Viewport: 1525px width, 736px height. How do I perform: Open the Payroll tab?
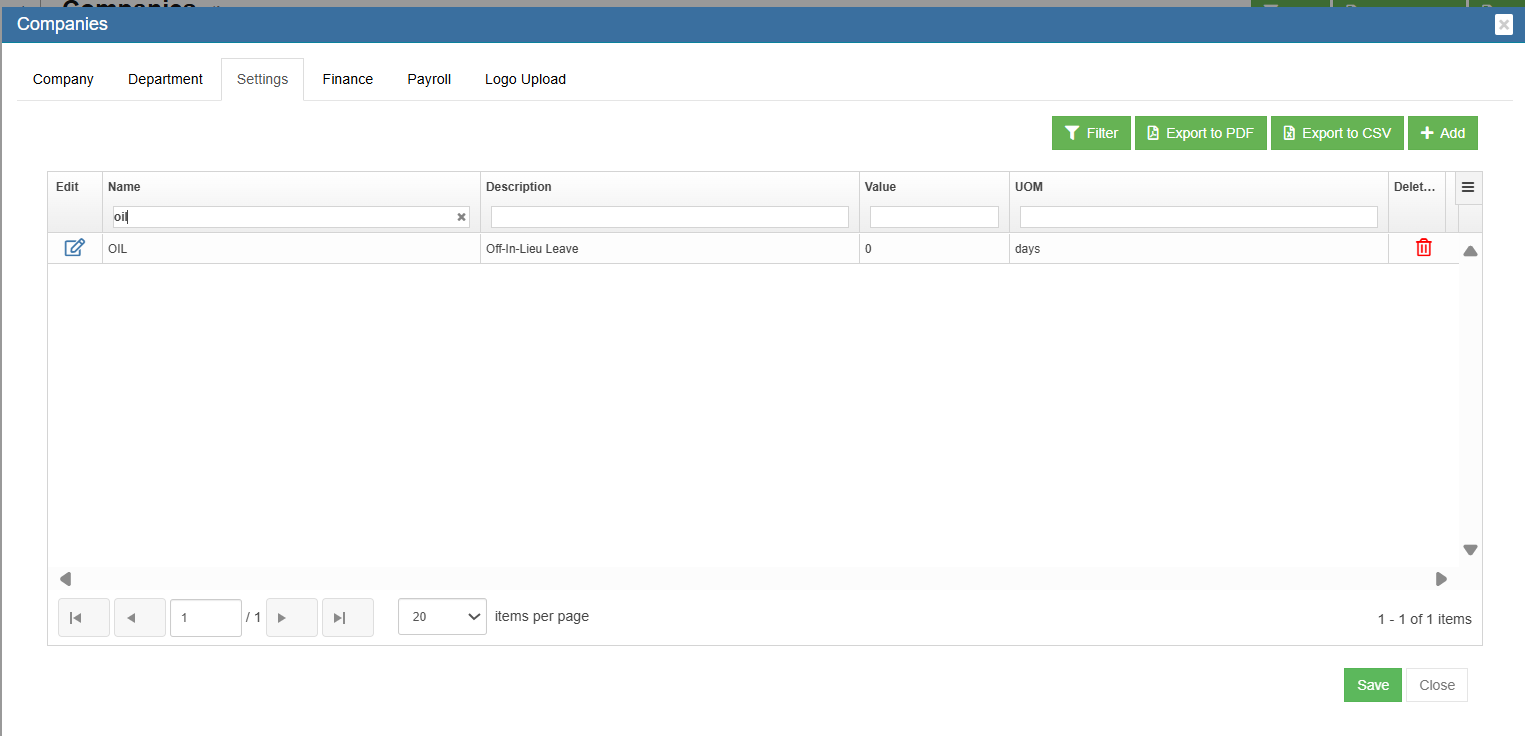coord(429,79)
